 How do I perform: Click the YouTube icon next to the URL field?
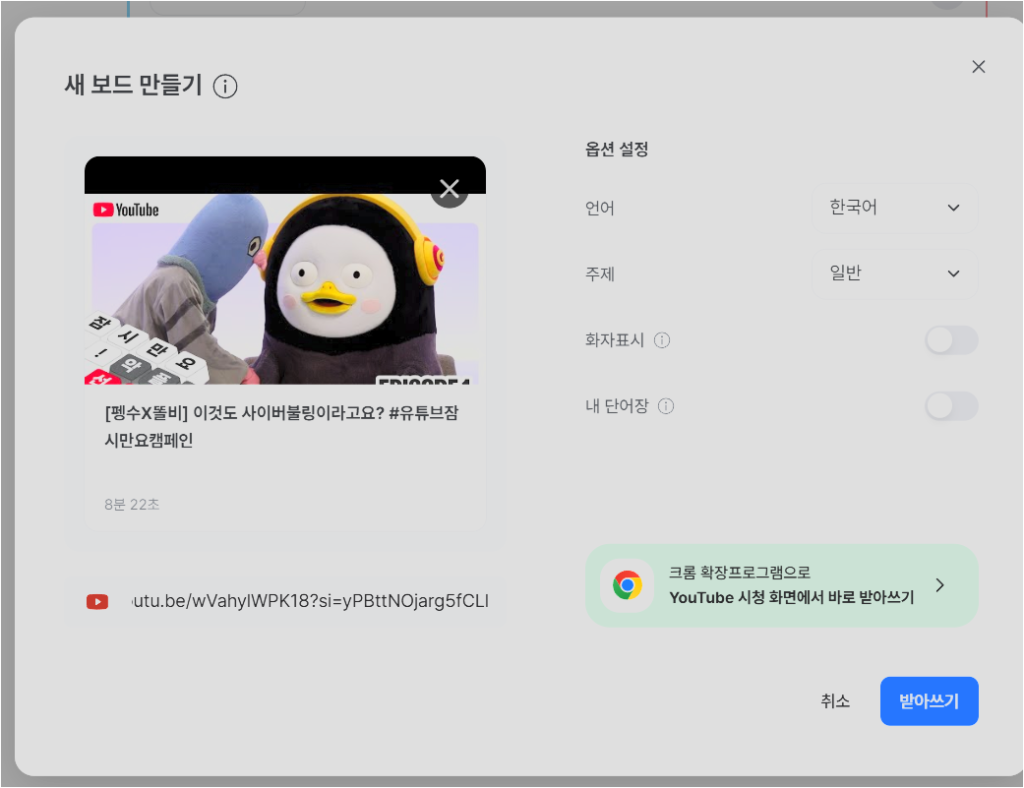(96, 601)
